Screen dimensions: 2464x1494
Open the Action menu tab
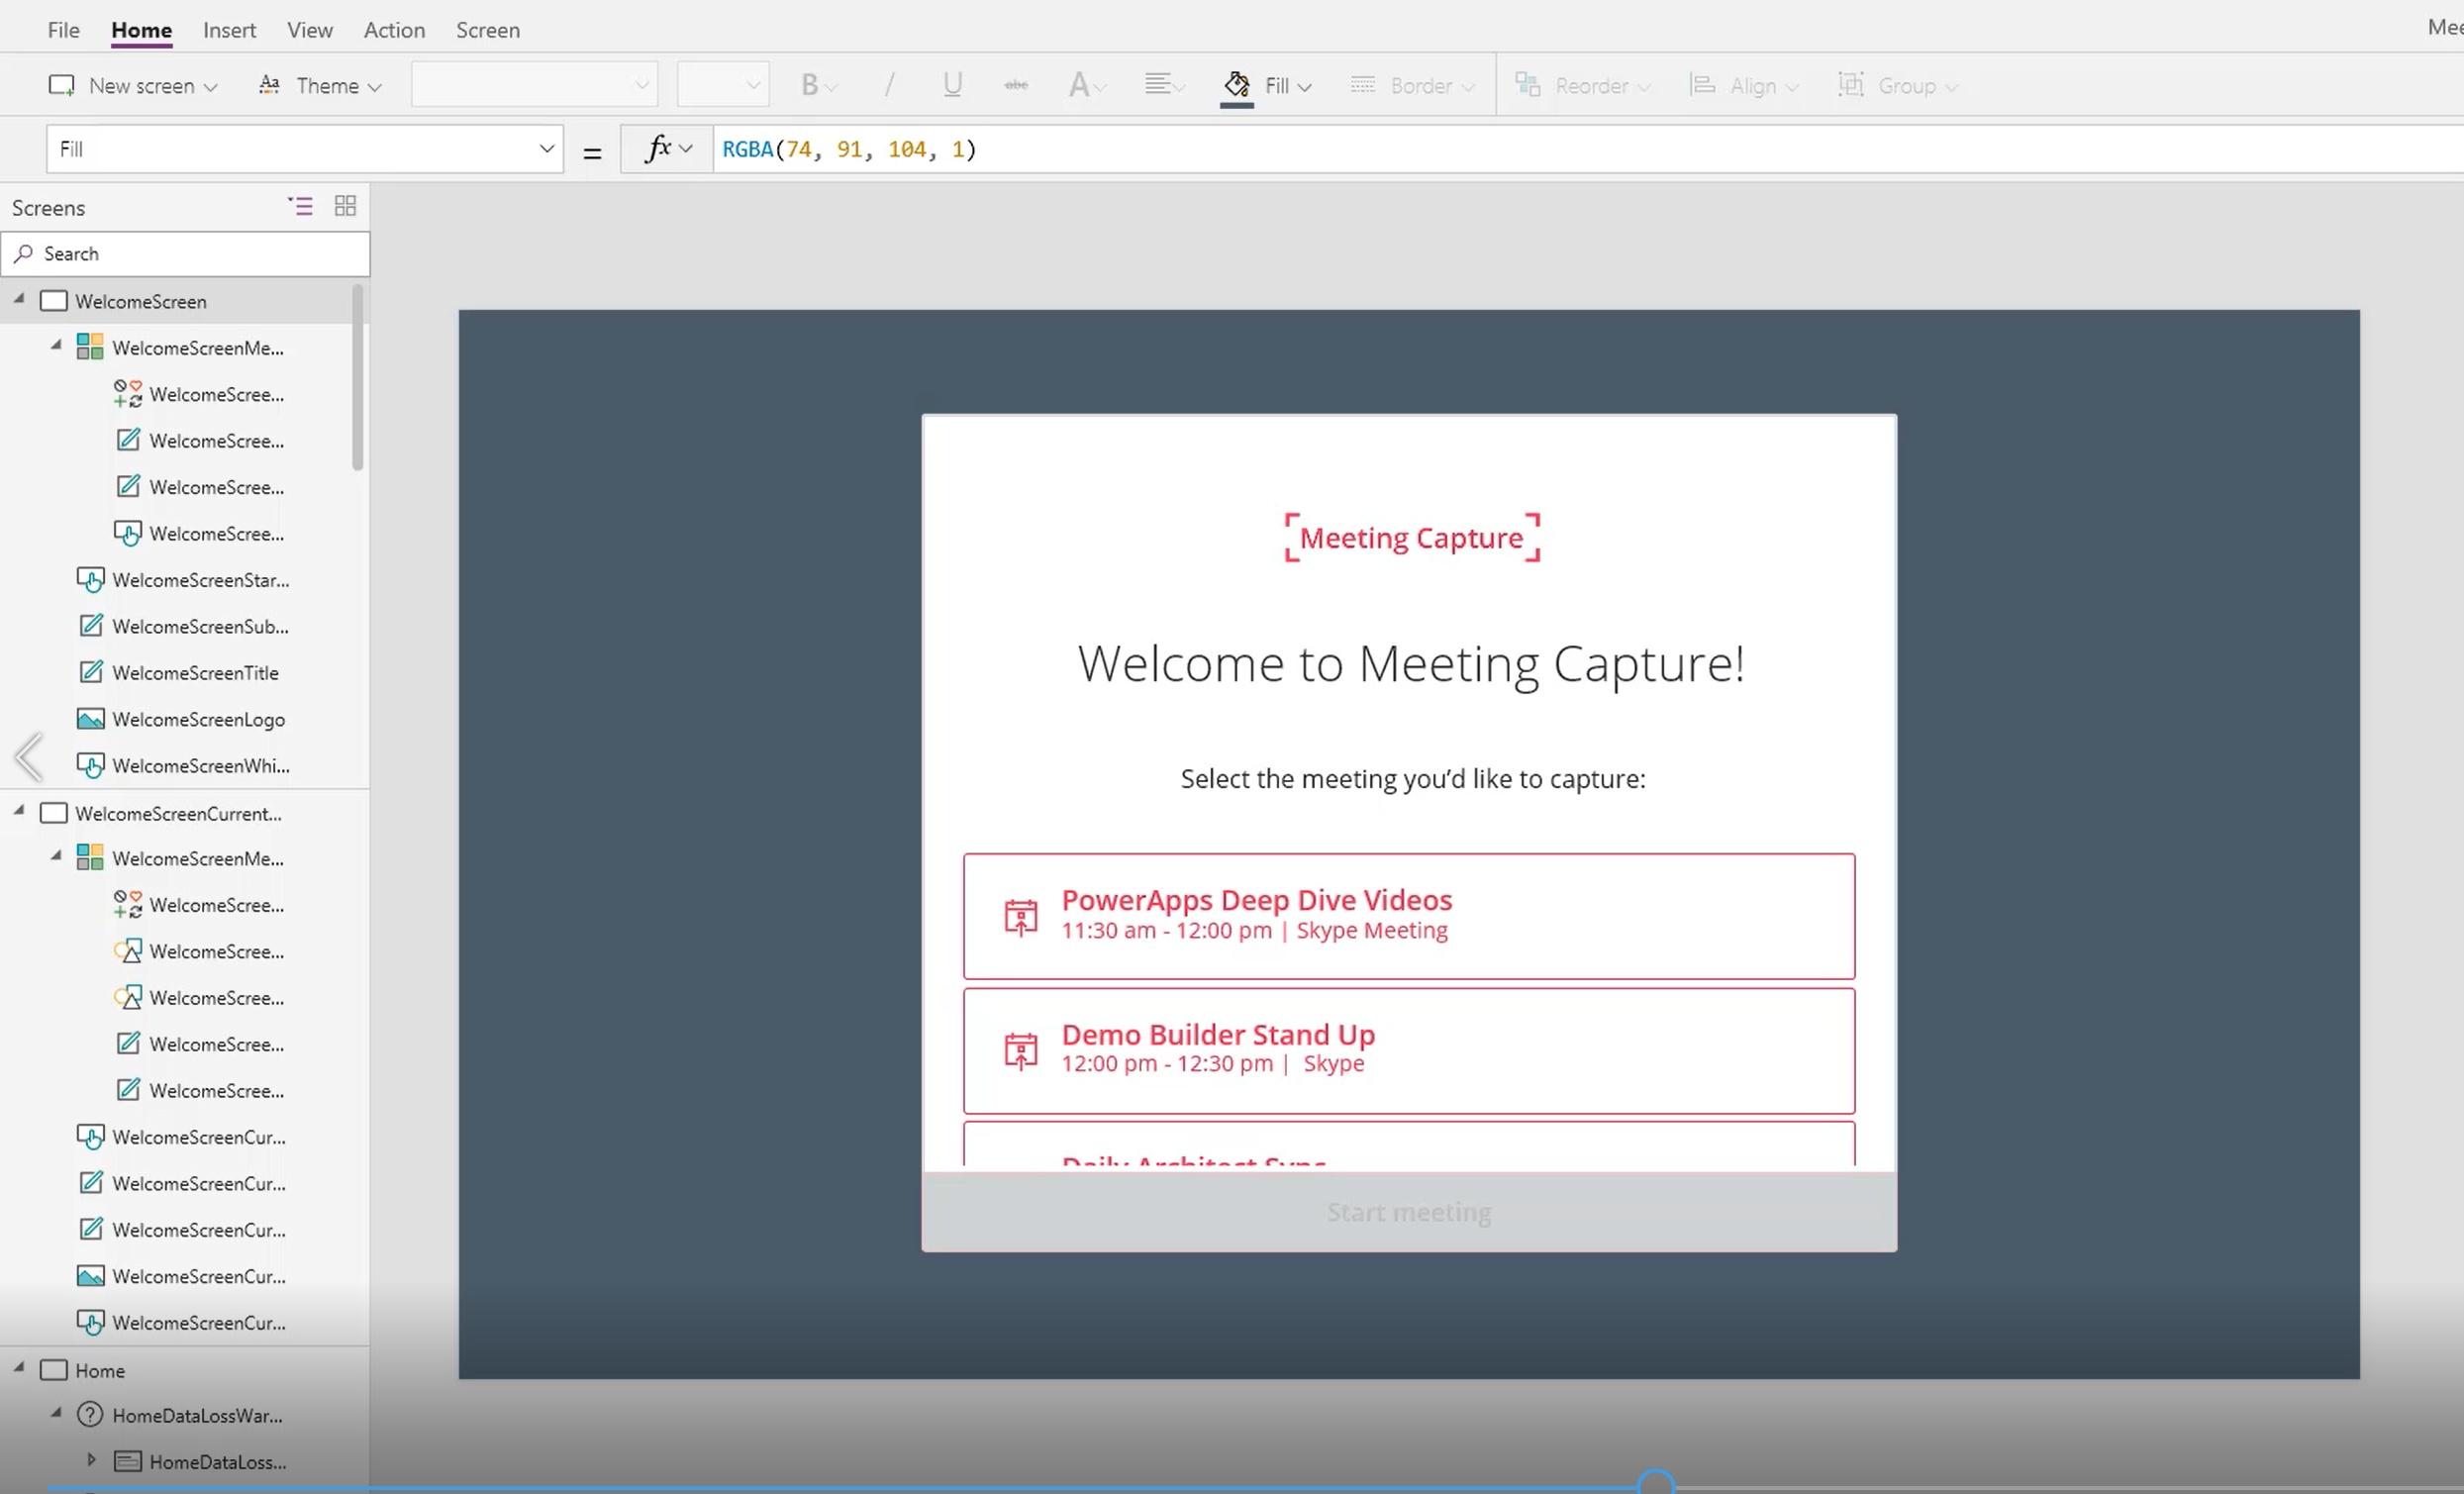394,30
